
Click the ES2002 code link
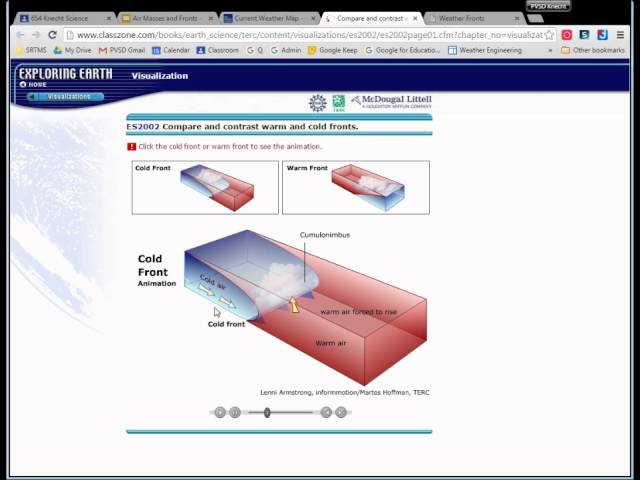(143, 127)
